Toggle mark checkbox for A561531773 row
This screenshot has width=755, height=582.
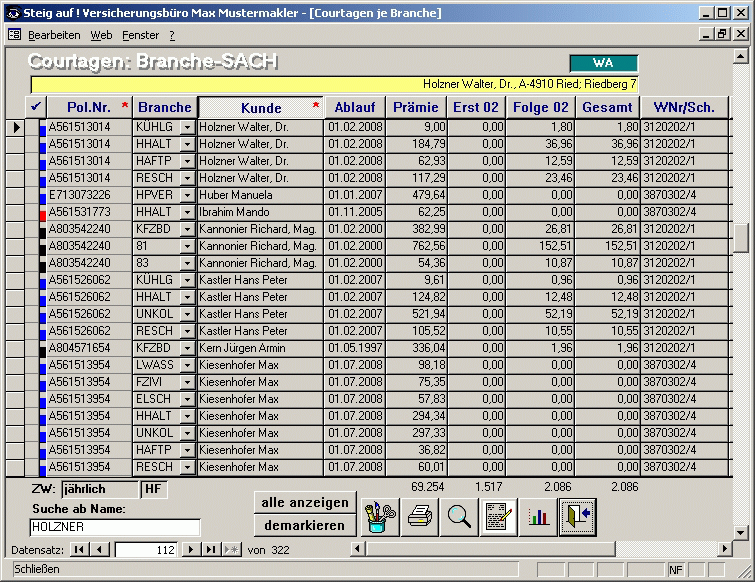tap(32, 212)
